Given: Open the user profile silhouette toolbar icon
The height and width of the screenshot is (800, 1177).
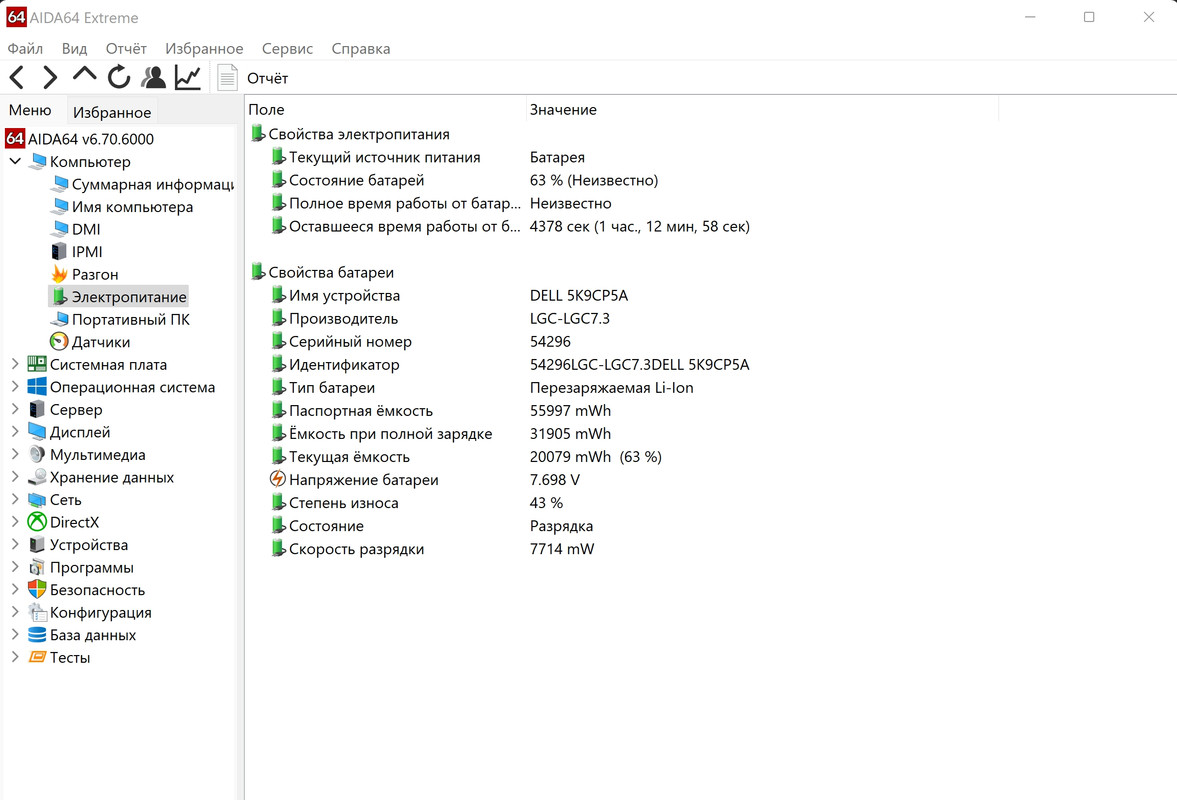Looking at the screenshot, I should point(153,77).
